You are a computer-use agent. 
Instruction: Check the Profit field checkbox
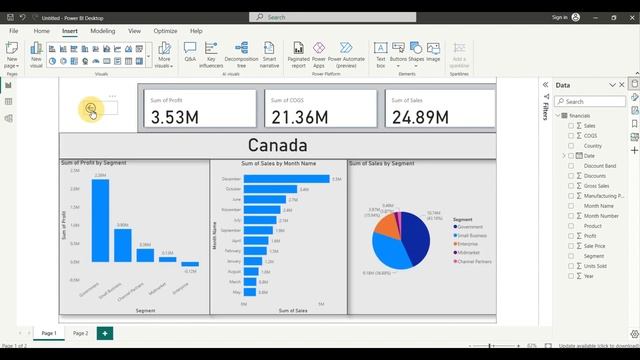point(571,236)
